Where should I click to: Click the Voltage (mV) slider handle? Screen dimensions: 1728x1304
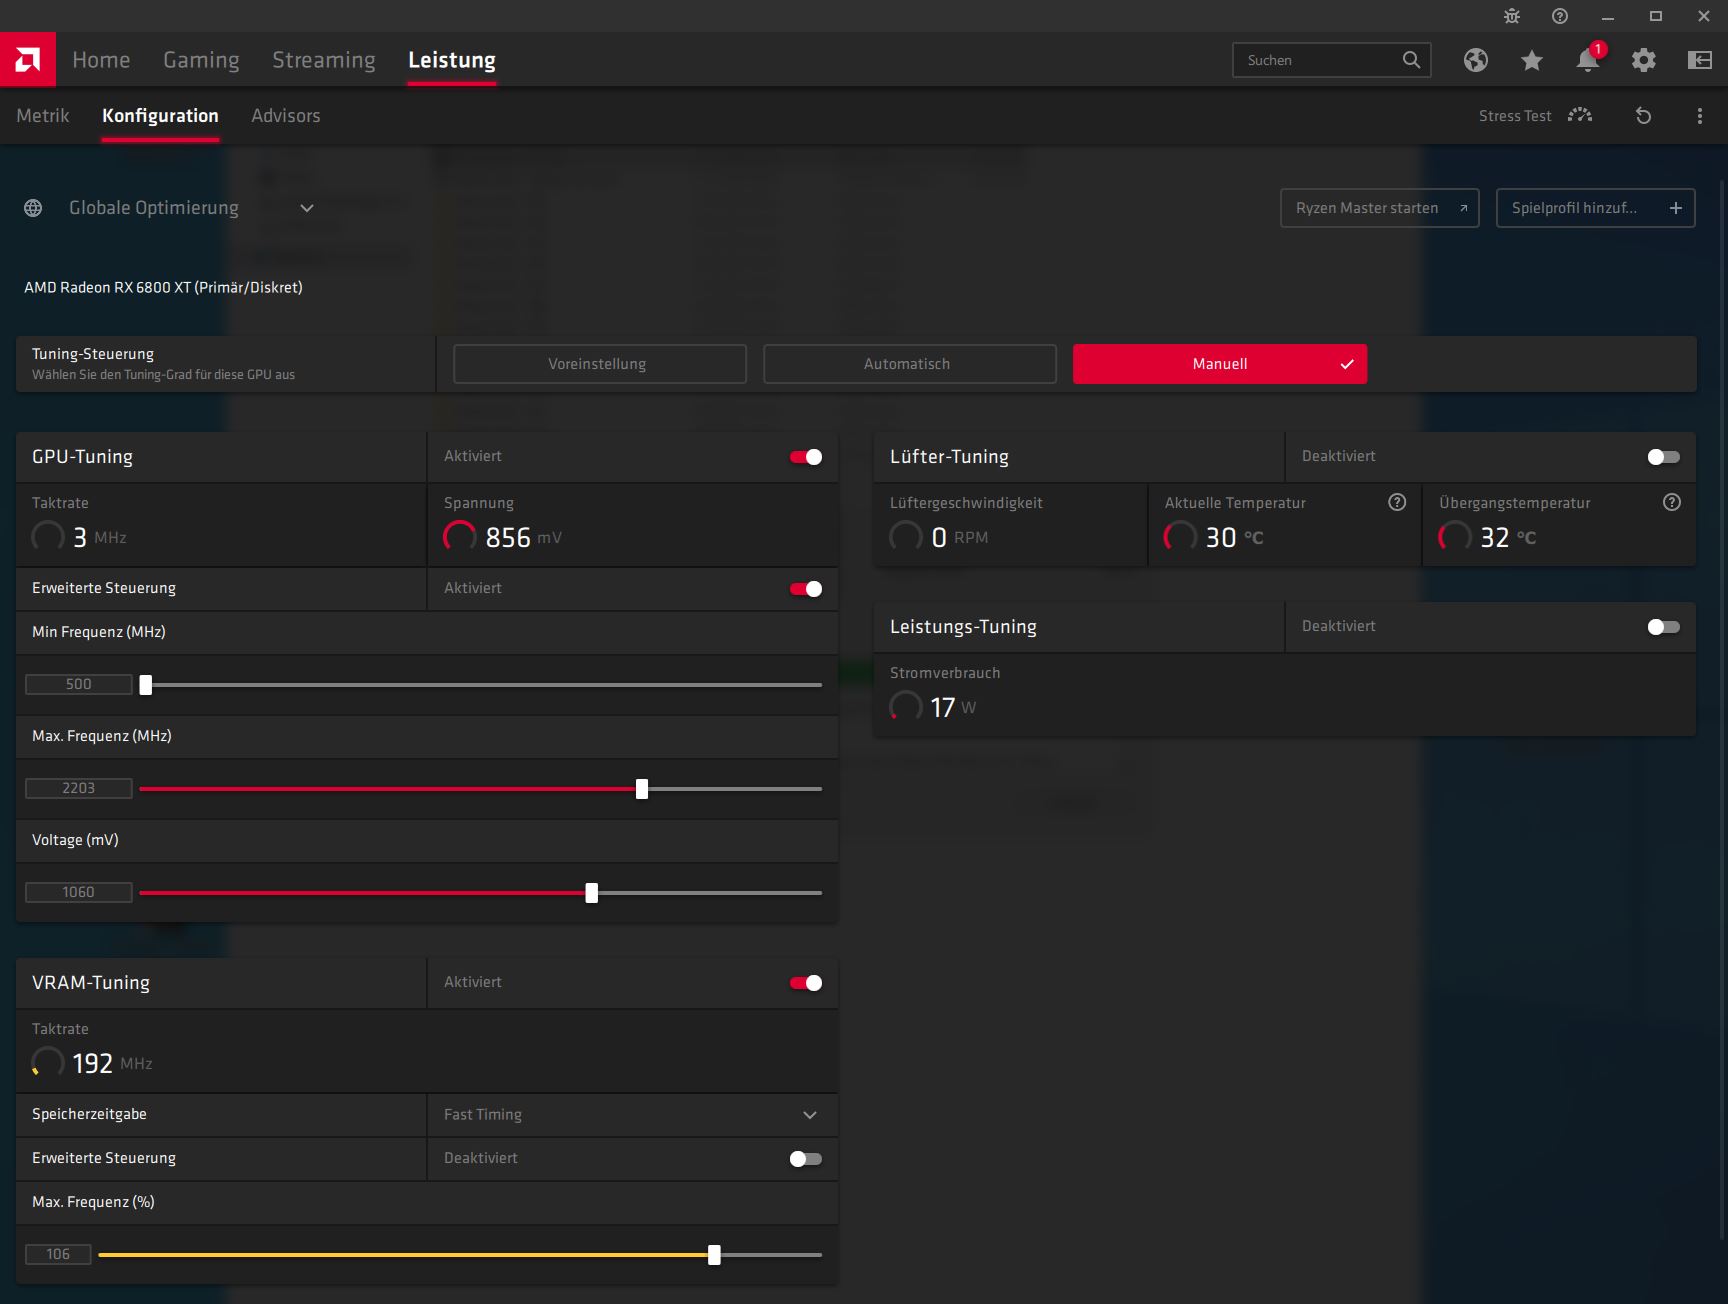[592, 893]
